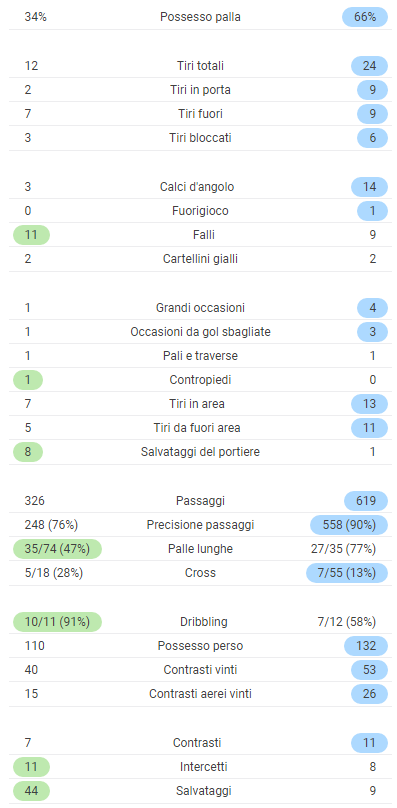Click the green Falli value 11
This screenshot has width=397, height=808.
(31, 235)
